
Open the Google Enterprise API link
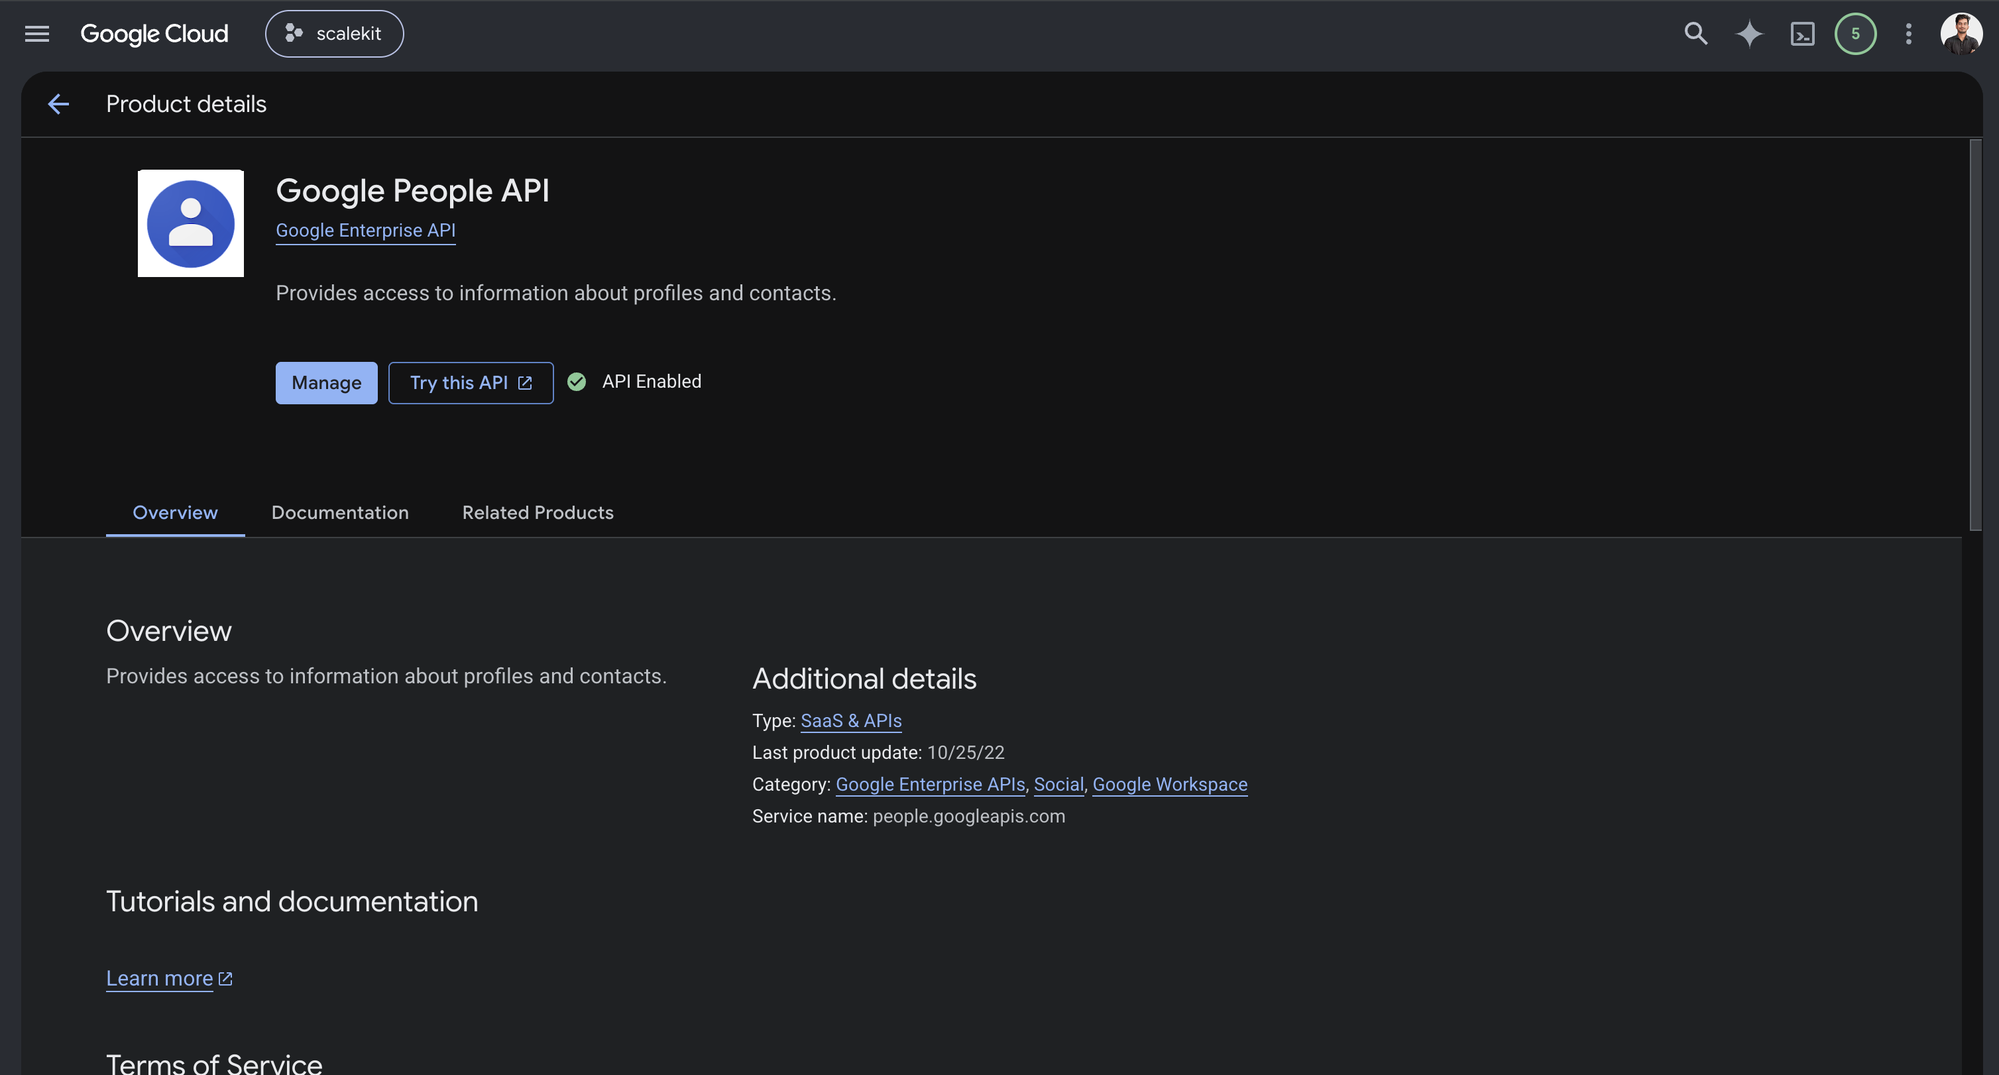coord(366,230)
